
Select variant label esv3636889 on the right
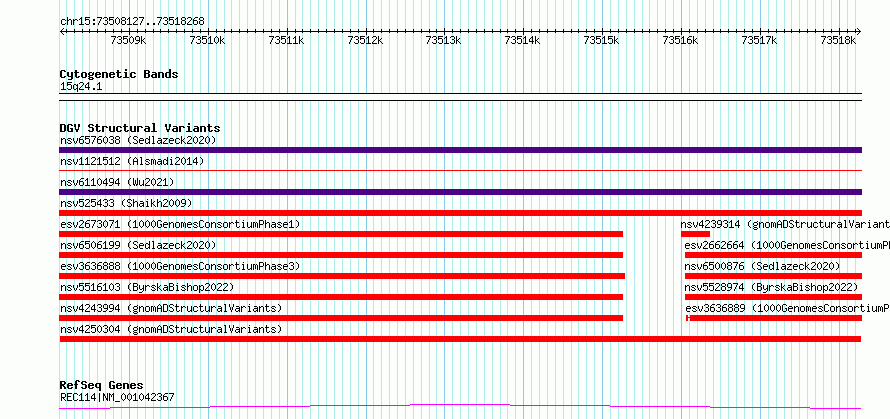[x=787, y=308]
